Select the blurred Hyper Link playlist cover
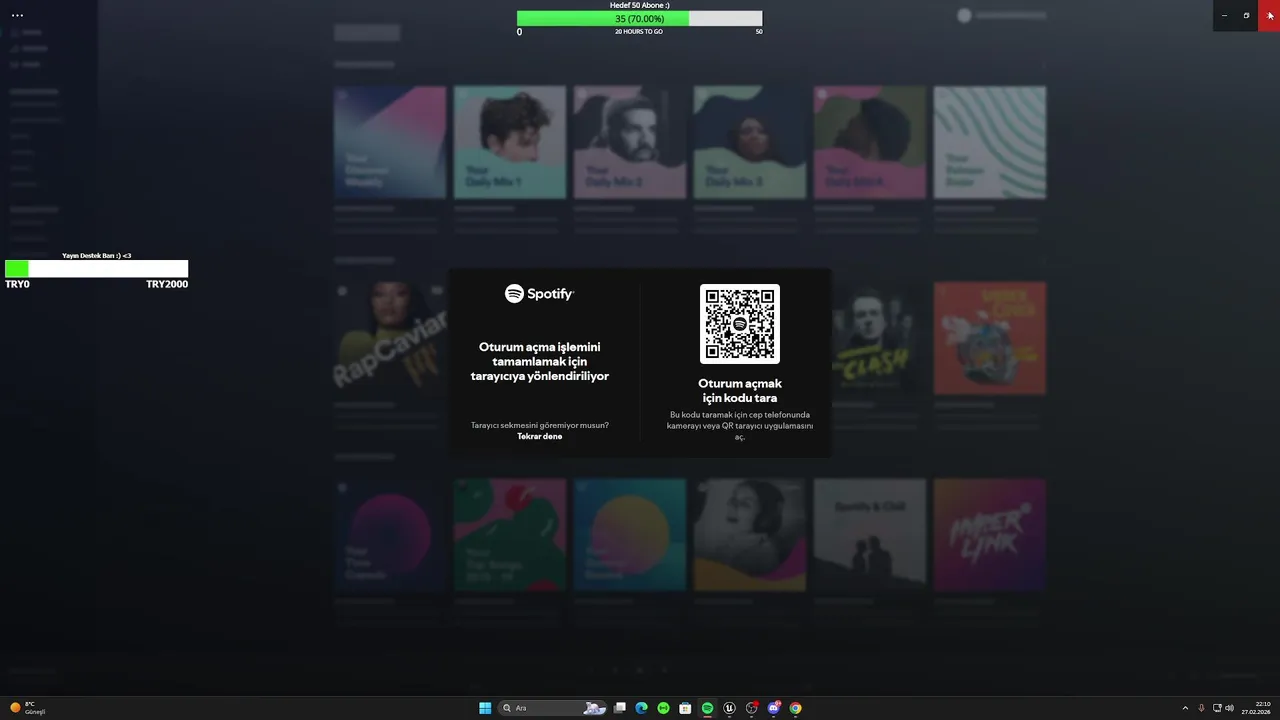Viewport: 1280px width, 720px height. click(x=990, y=534)
